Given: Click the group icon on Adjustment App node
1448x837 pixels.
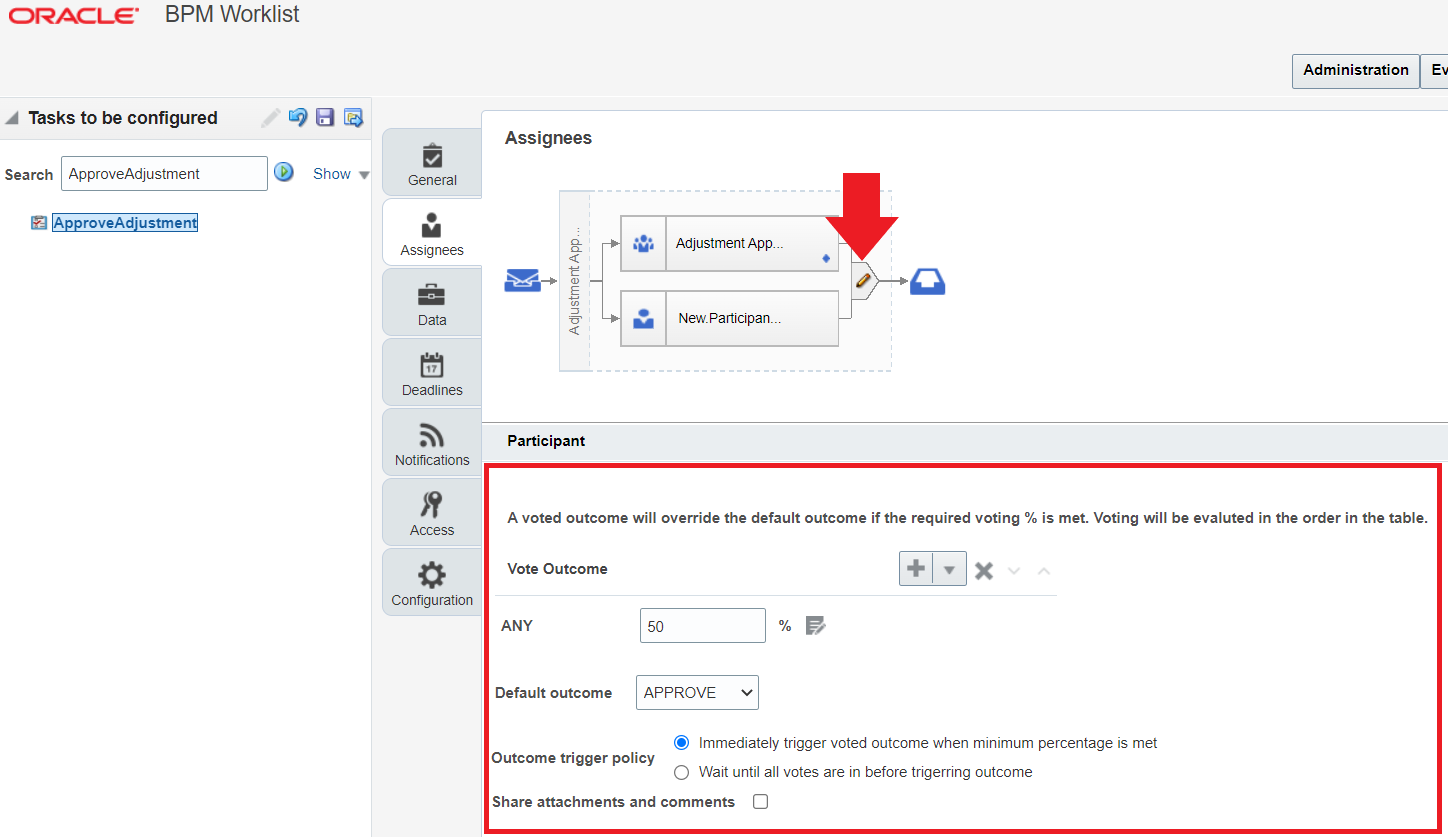Looking at the screenshot, I should pyautogui.click(x=644, y=243).
